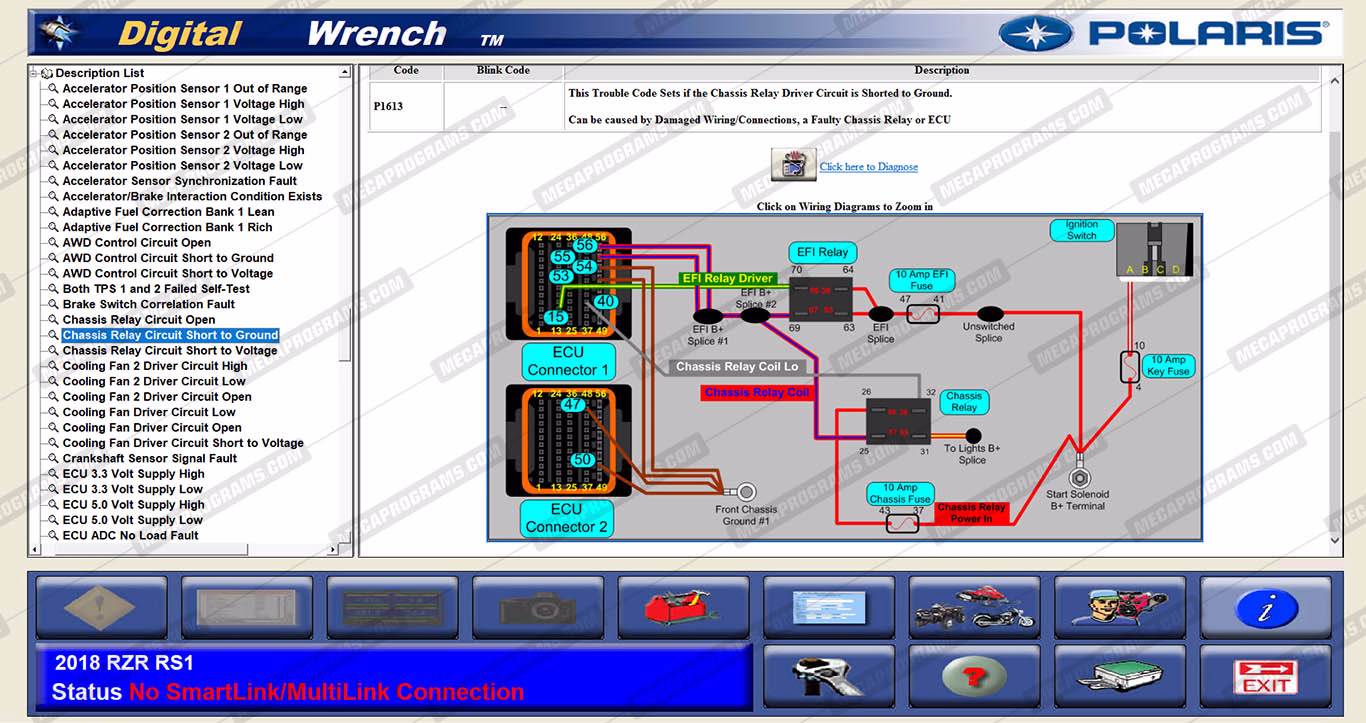1366x723 pixels.
Task: Click description list horizontal scrollbar left arrow
Action: [34, 550]
